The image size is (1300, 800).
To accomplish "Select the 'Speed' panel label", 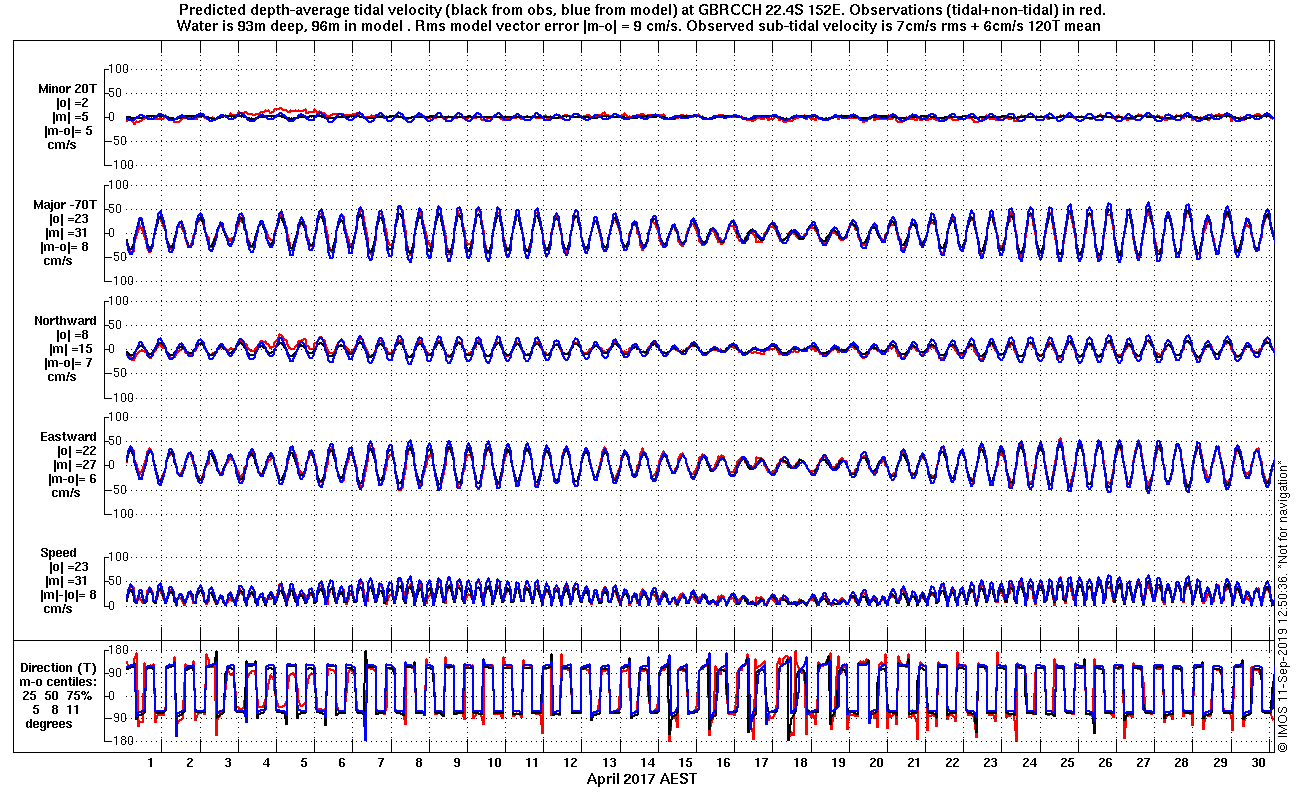I will coord(58,553).
